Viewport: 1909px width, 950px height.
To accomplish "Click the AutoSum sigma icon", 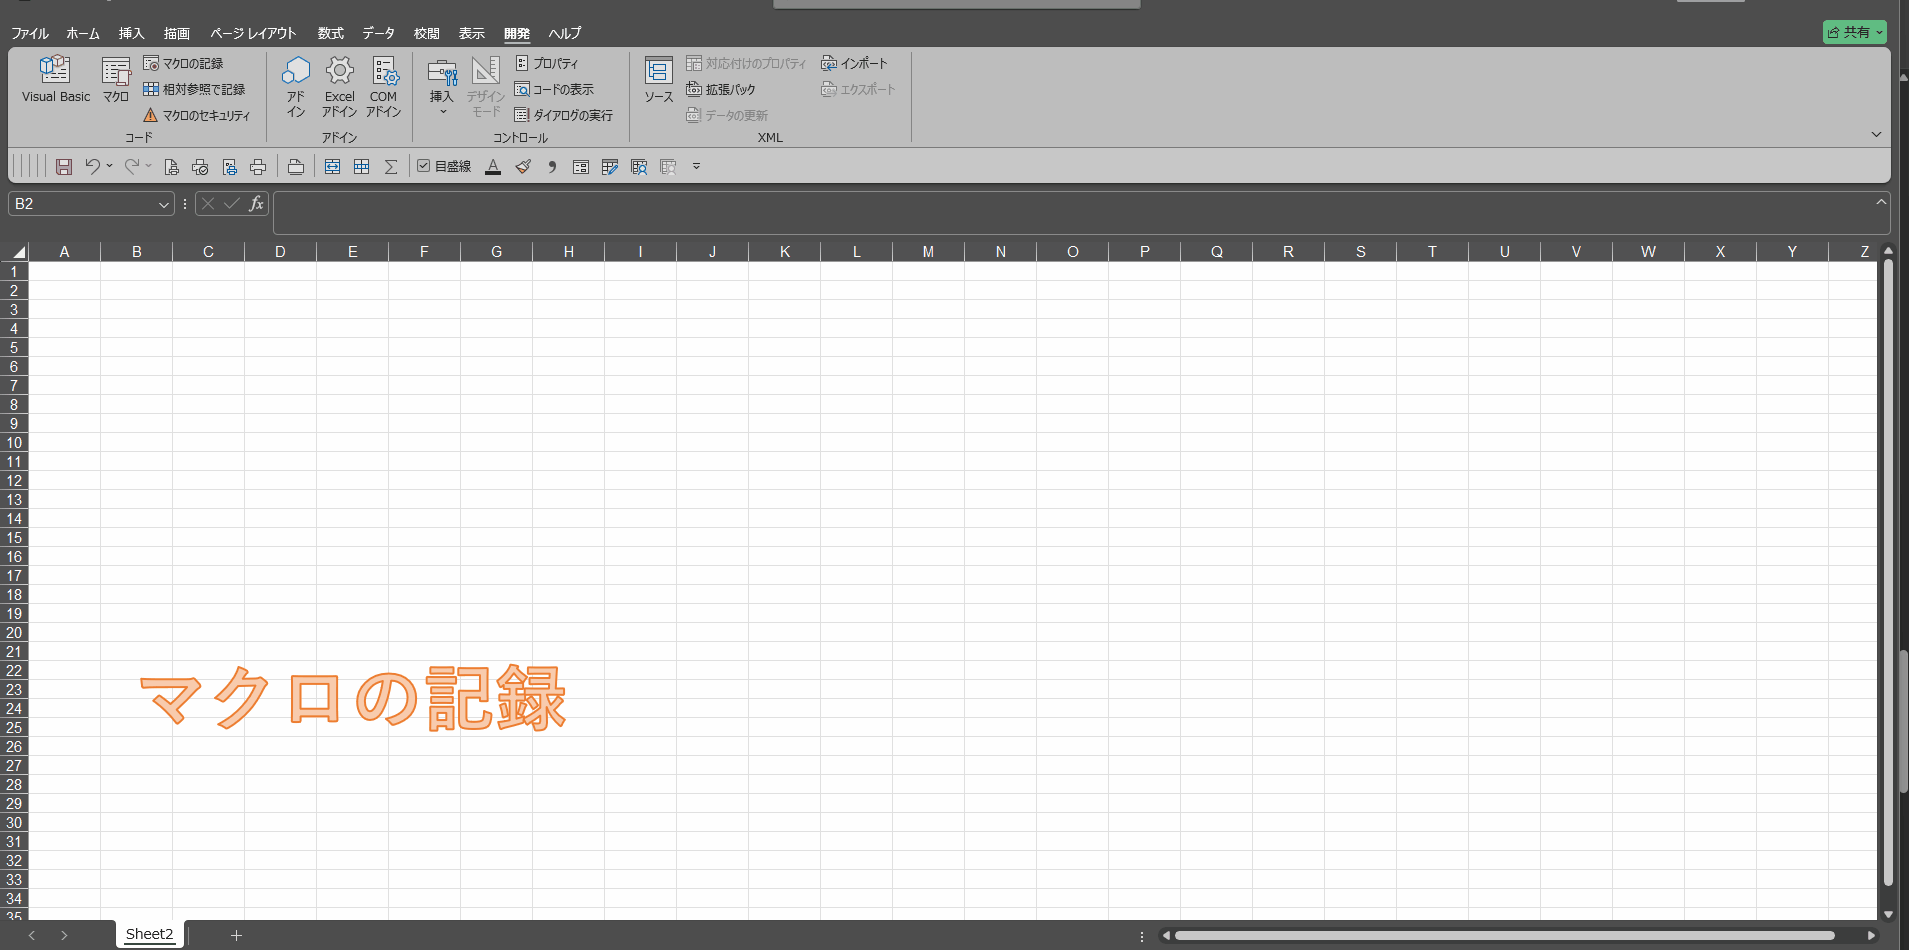I will (391, 167).
